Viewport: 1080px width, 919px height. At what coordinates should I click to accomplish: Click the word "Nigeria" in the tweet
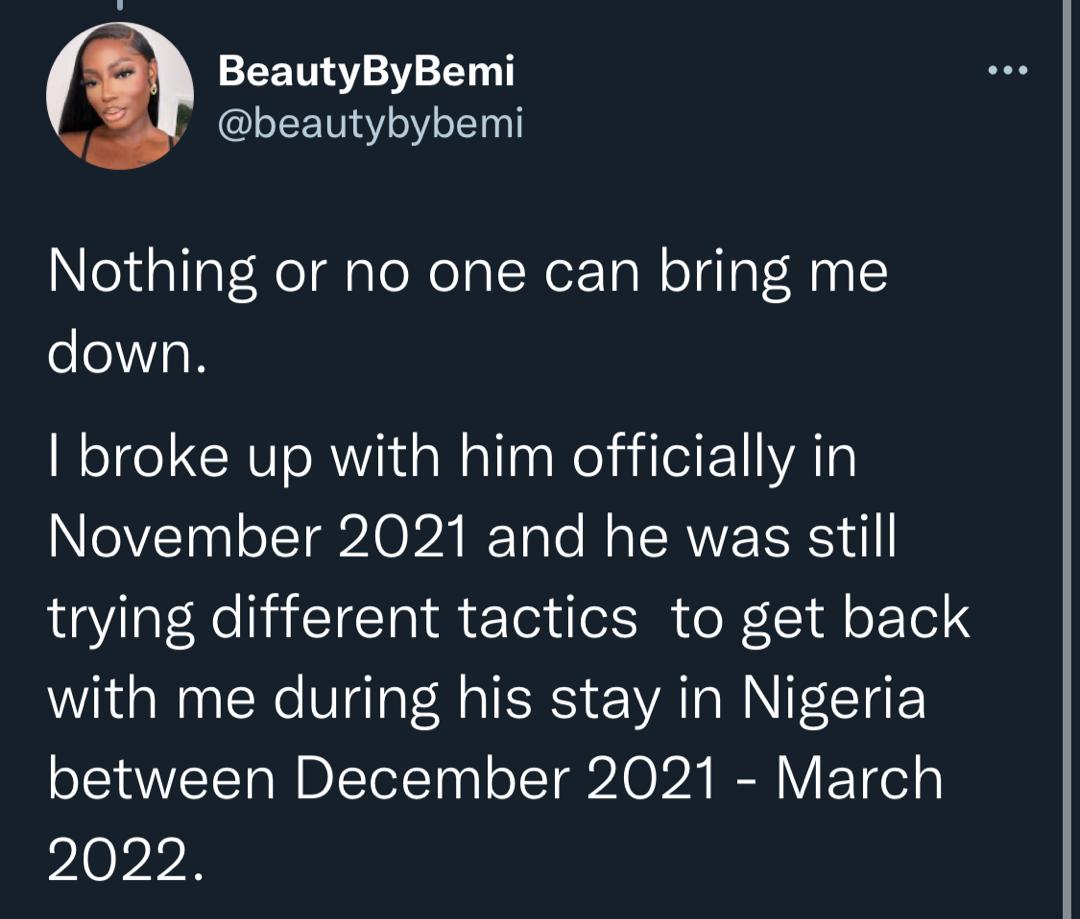[834, 699]
